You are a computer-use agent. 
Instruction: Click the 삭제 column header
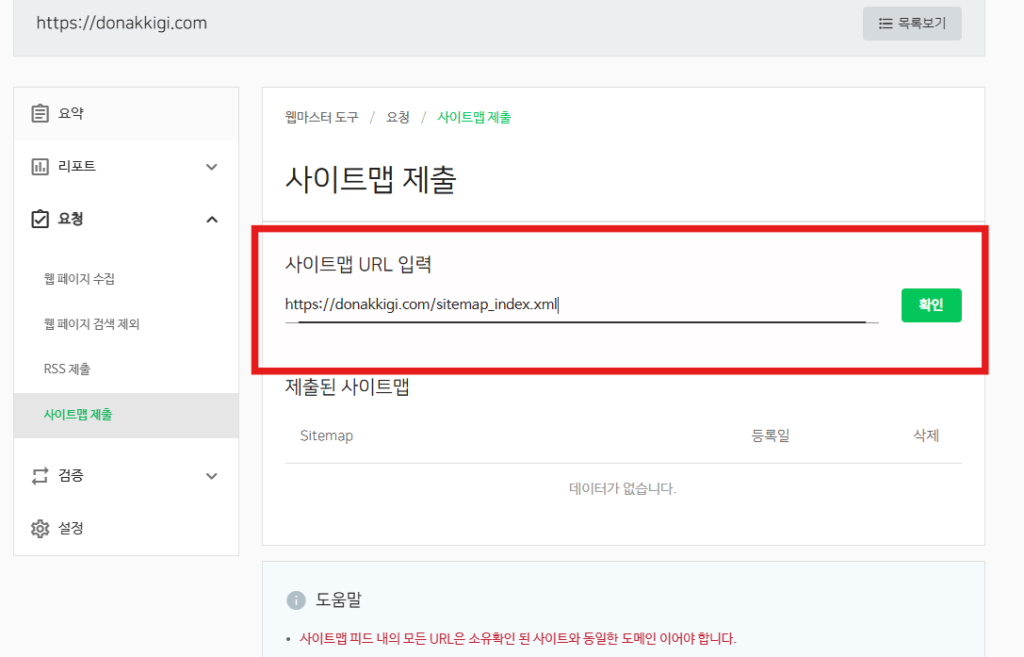coord(926,436)
